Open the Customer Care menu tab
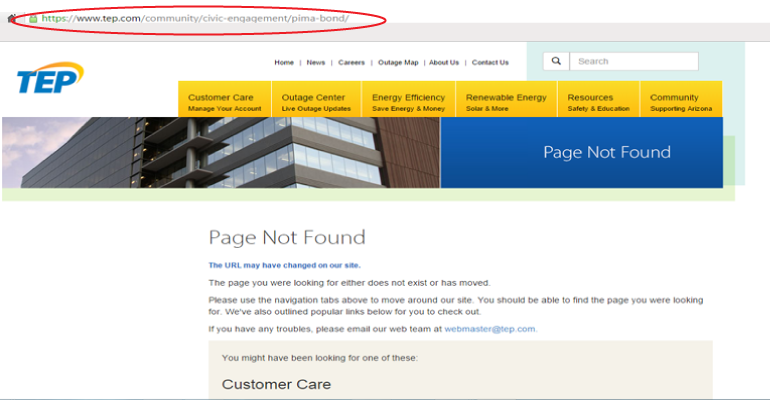The width and height of the screenshot is (770, 400). (x=224, y=102)
